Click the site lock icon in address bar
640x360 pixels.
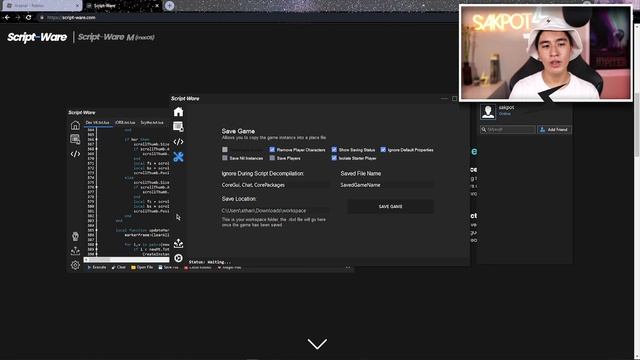pyautogui.click(x=42, y=18)
